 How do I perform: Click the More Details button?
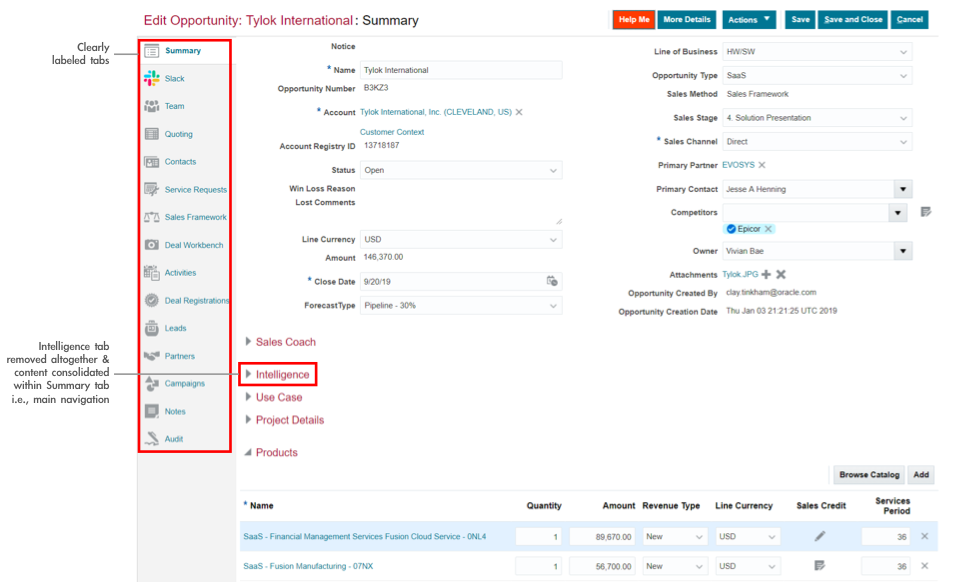tap(686, 19)
